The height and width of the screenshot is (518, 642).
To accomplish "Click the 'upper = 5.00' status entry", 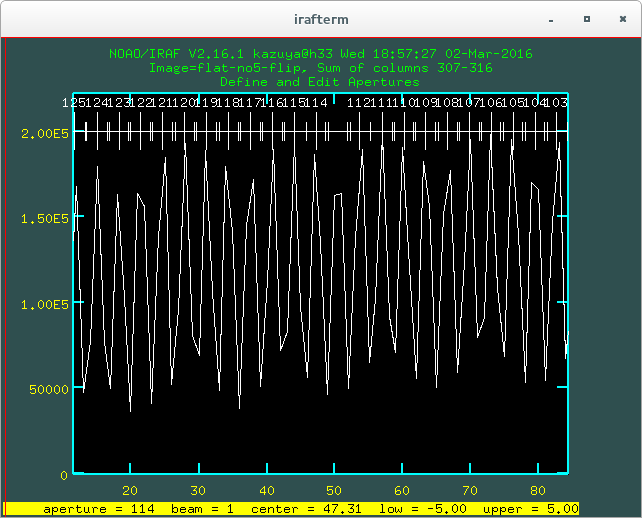I will click(531, 509).
